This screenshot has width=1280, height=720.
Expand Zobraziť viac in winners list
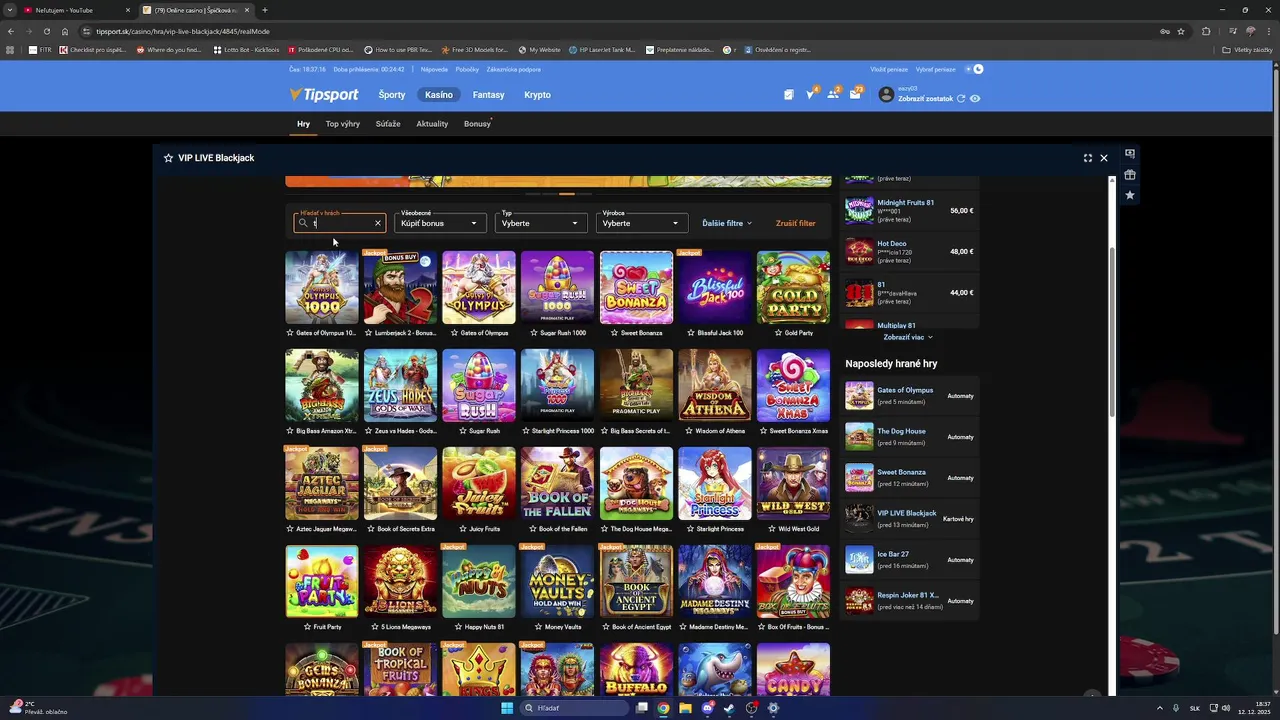tap(908, 337)
